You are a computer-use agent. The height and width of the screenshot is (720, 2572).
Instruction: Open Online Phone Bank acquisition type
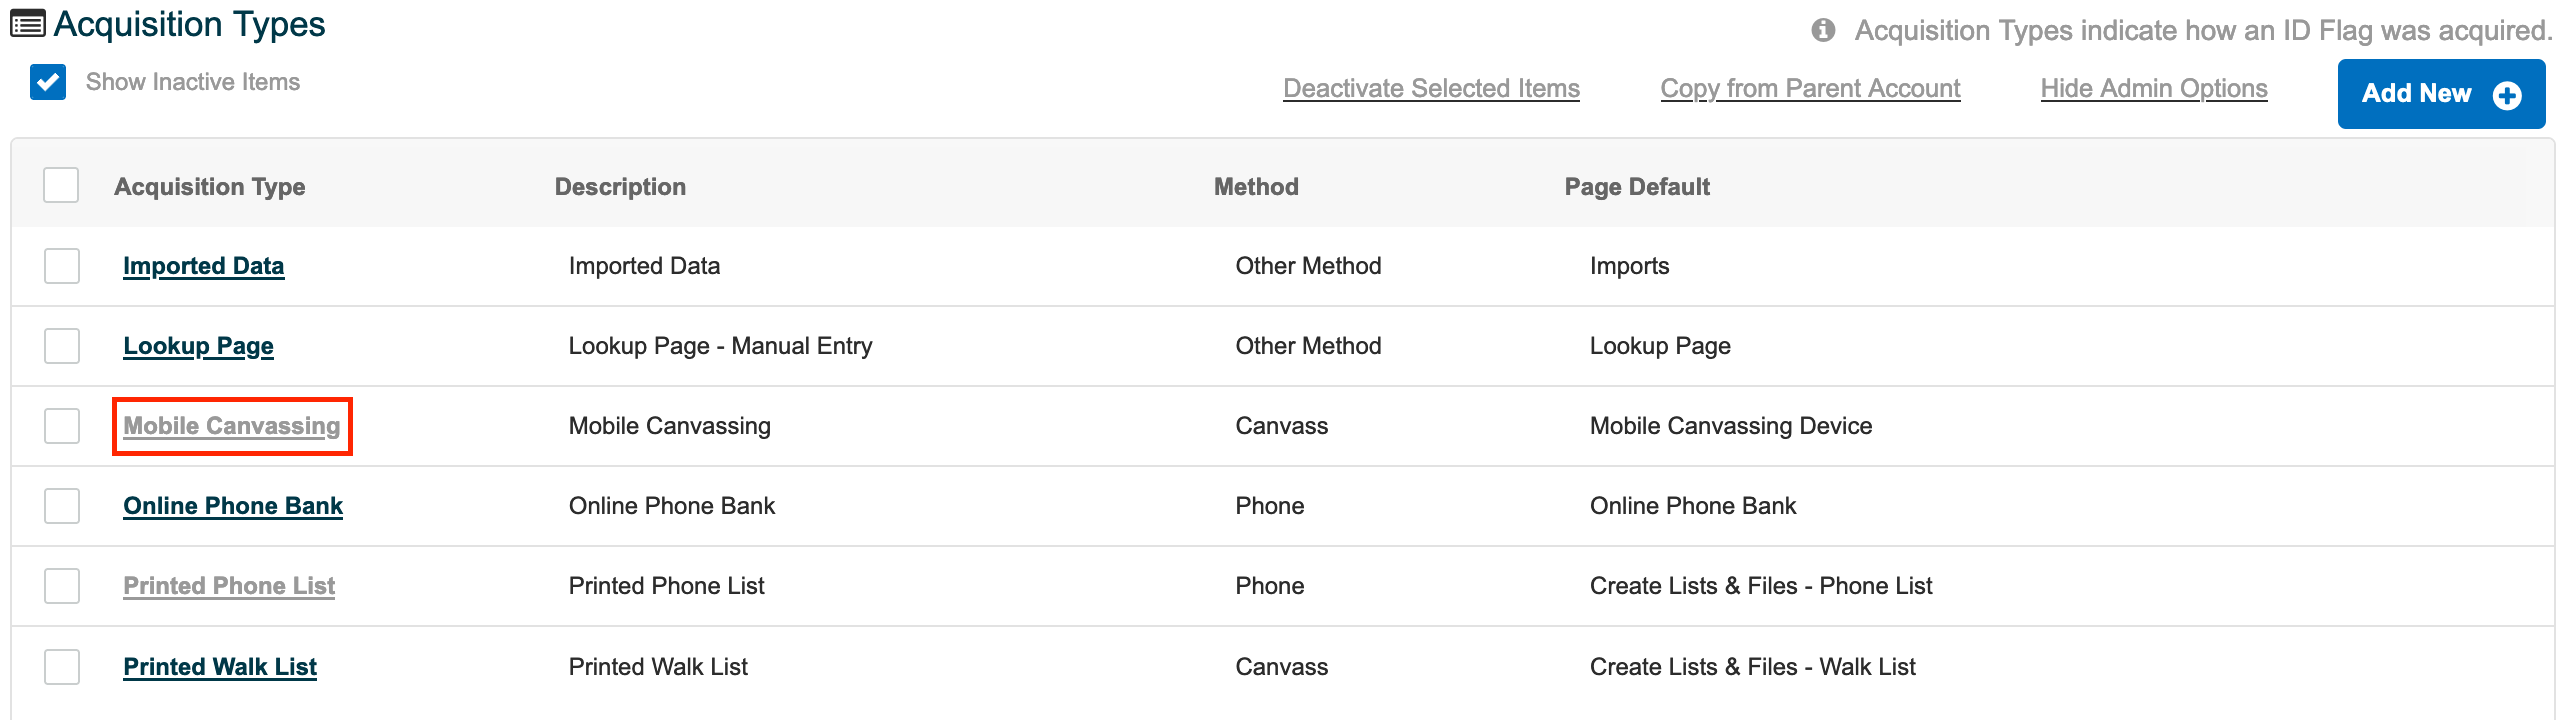coord(233,506)
